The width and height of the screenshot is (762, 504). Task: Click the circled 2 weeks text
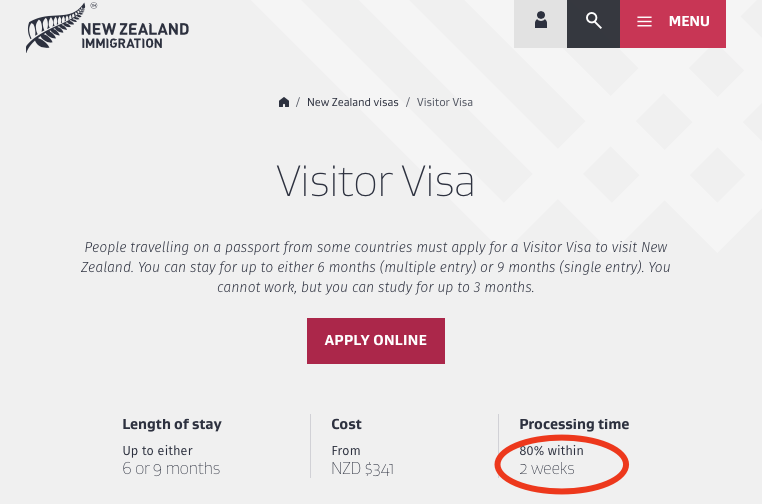(546, 468)
